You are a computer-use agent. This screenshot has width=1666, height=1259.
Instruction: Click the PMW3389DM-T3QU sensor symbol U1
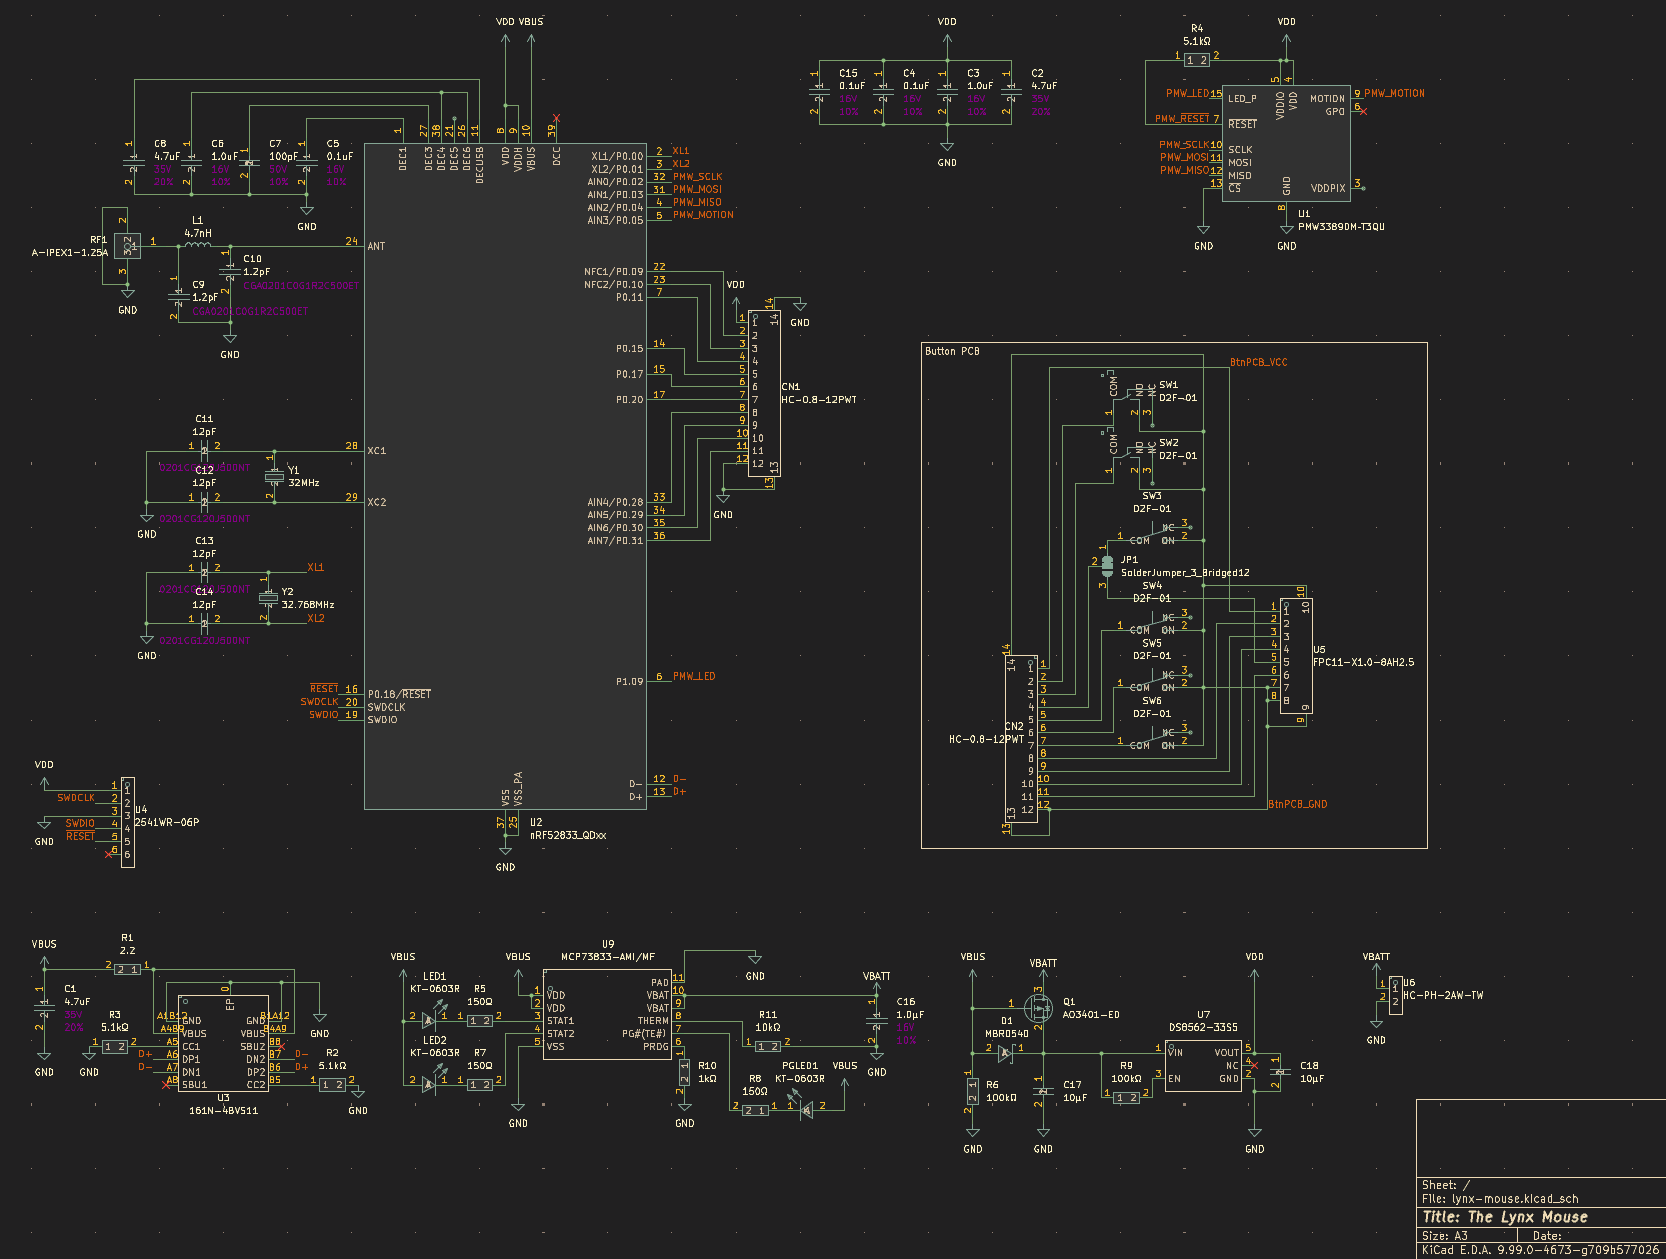tap(1286, 143)
